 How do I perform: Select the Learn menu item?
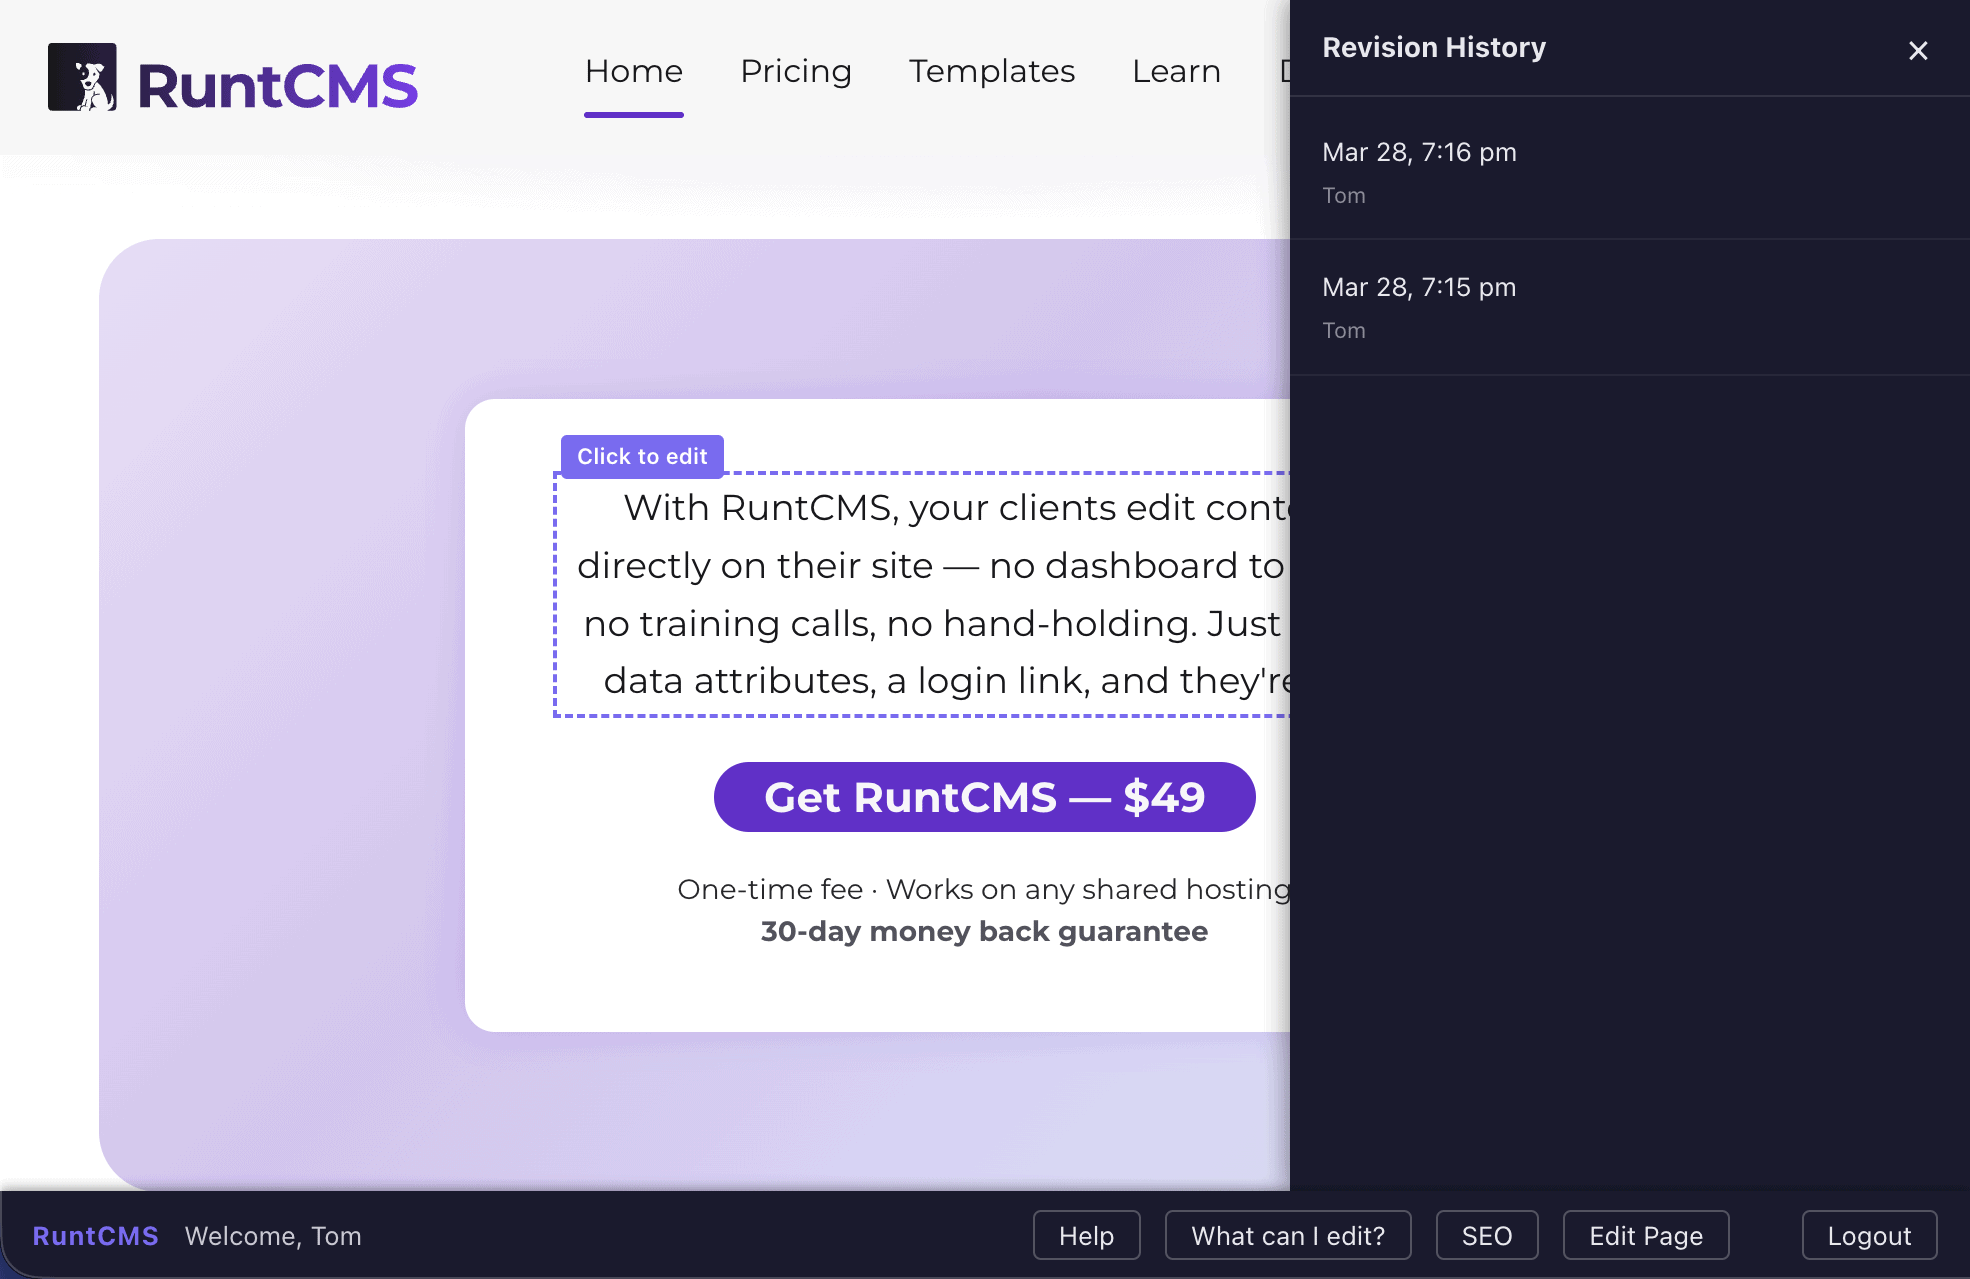[x=1176, y=71]
